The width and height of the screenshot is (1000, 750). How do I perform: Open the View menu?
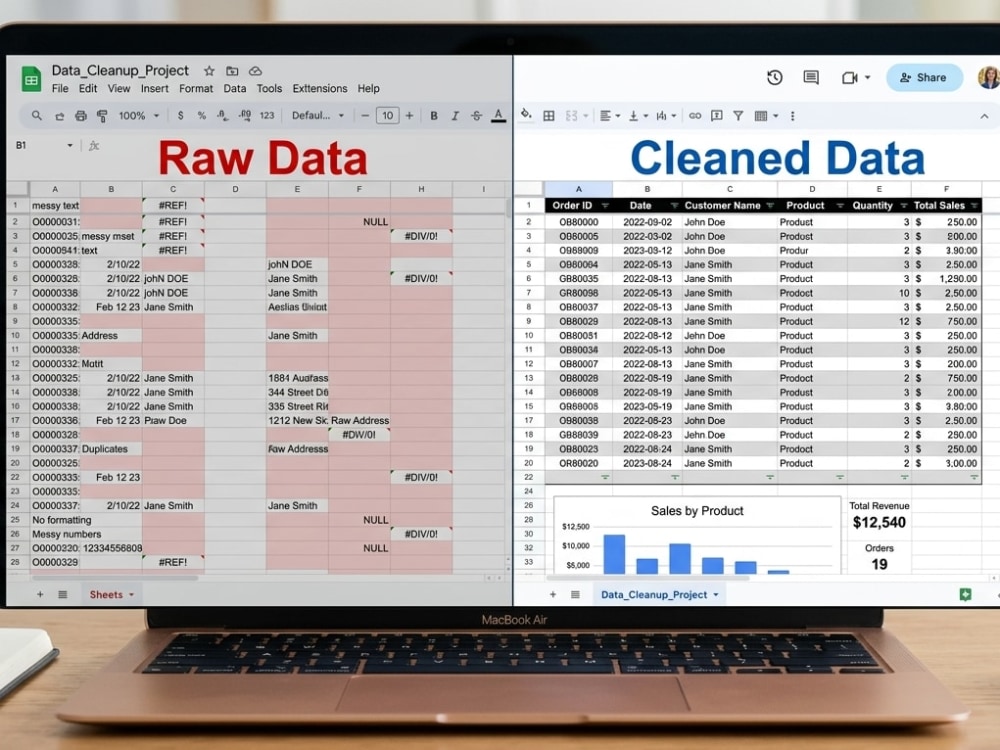119,89
